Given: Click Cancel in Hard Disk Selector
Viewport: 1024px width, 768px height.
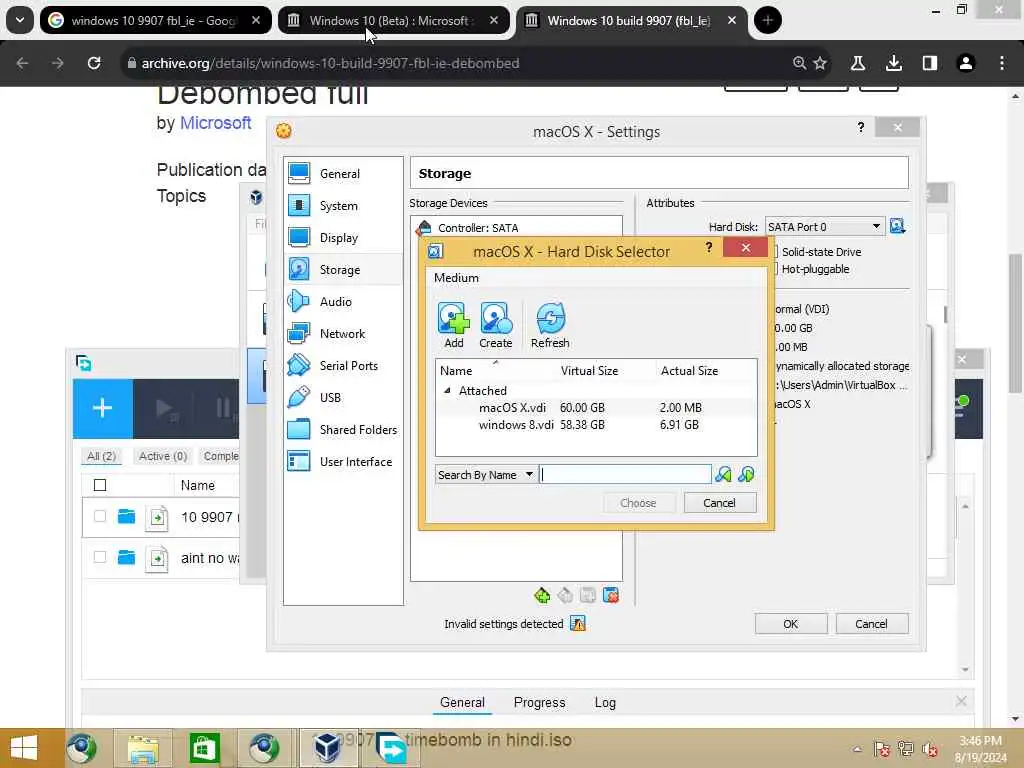Looking at the screenshot, I should click(720, 503).
